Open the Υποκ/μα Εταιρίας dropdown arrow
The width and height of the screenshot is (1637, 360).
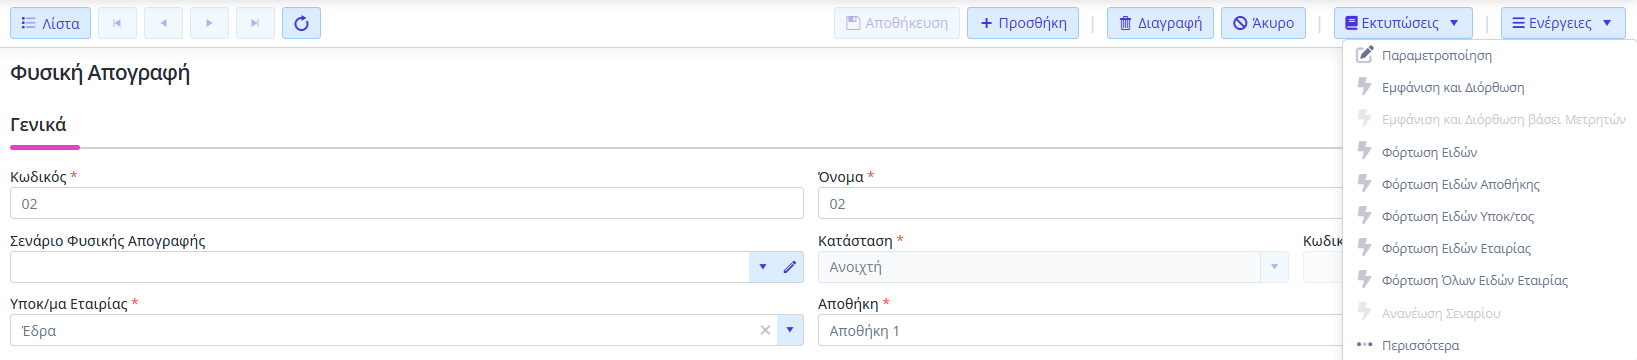click(790, 331)
